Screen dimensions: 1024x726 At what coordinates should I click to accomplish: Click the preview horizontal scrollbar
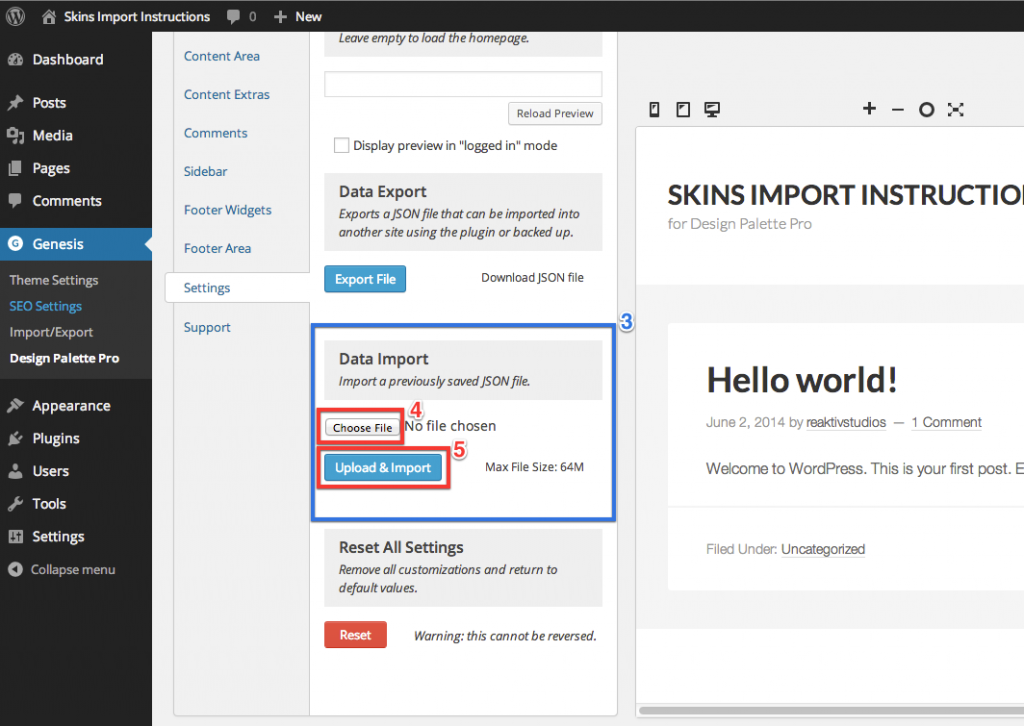coord(831,710)
